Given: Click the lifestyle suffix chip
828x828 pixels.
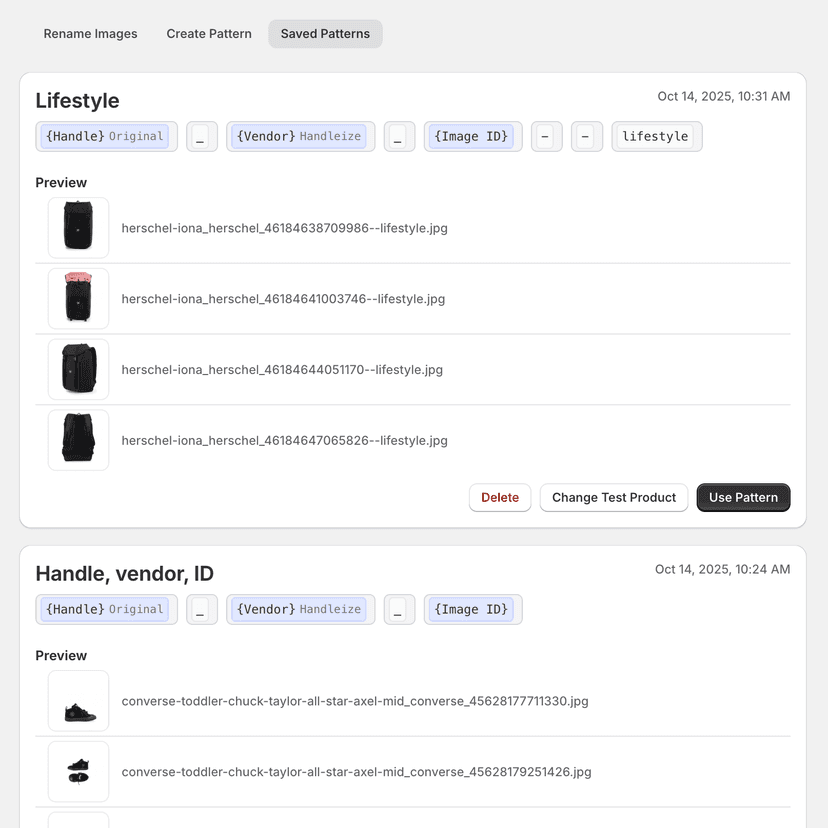Looking at the screenshot, I should 656,136.
